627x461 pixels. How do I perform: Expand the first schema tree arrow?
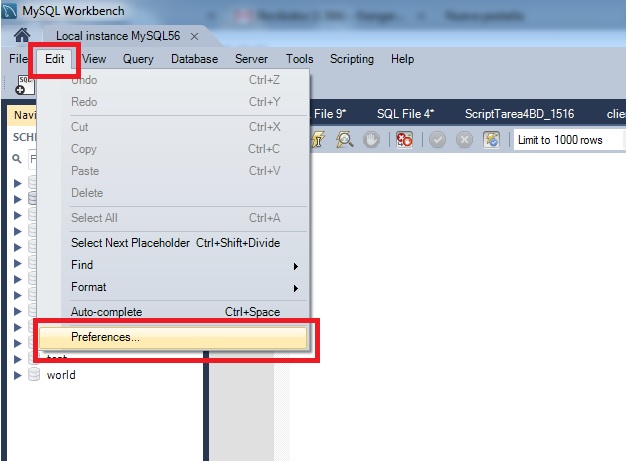(17, 183)
